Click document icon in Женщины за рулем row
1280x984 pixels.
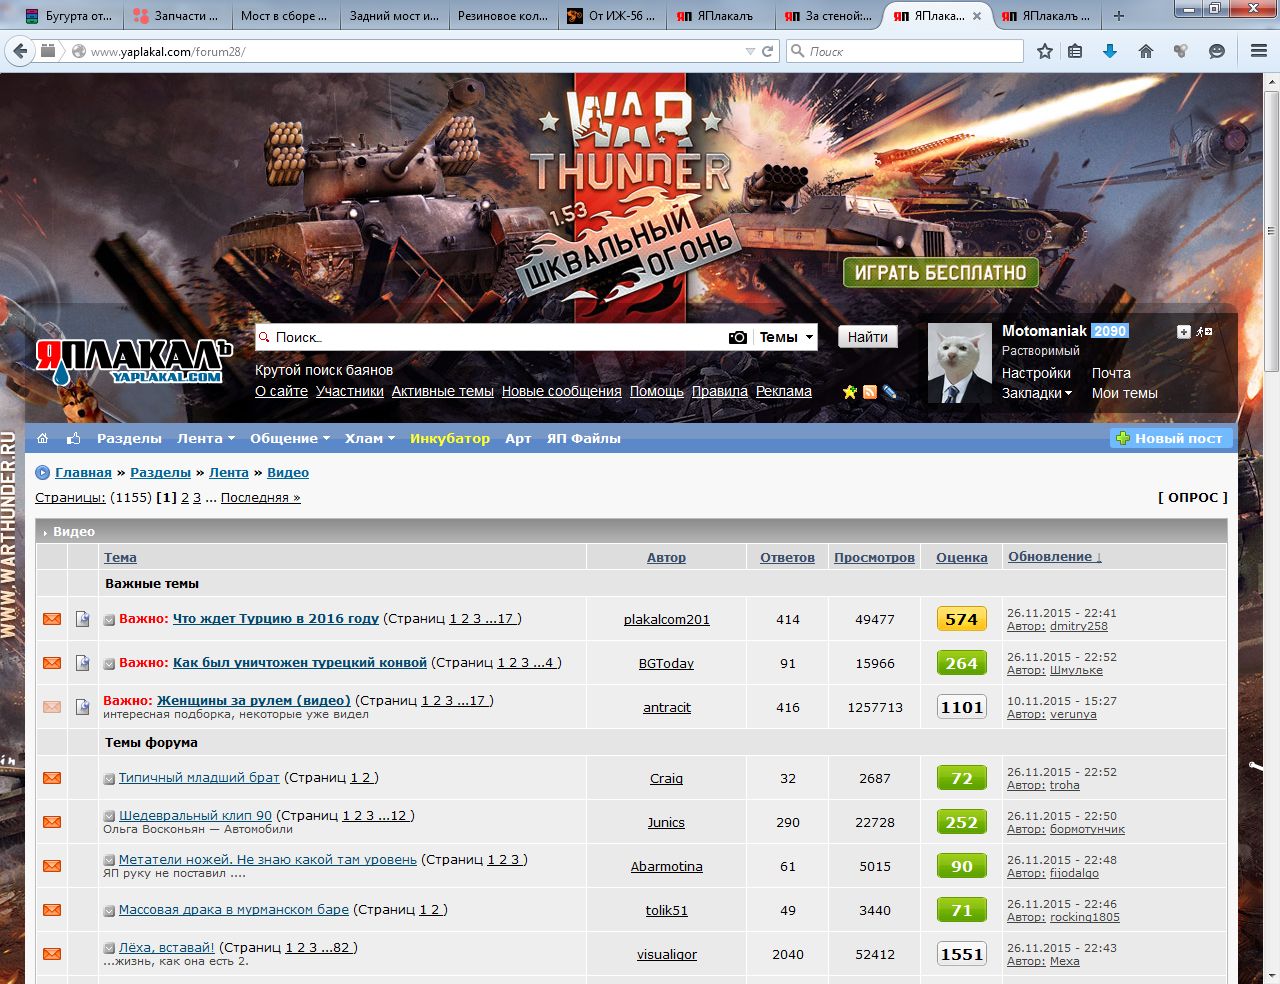83,707
